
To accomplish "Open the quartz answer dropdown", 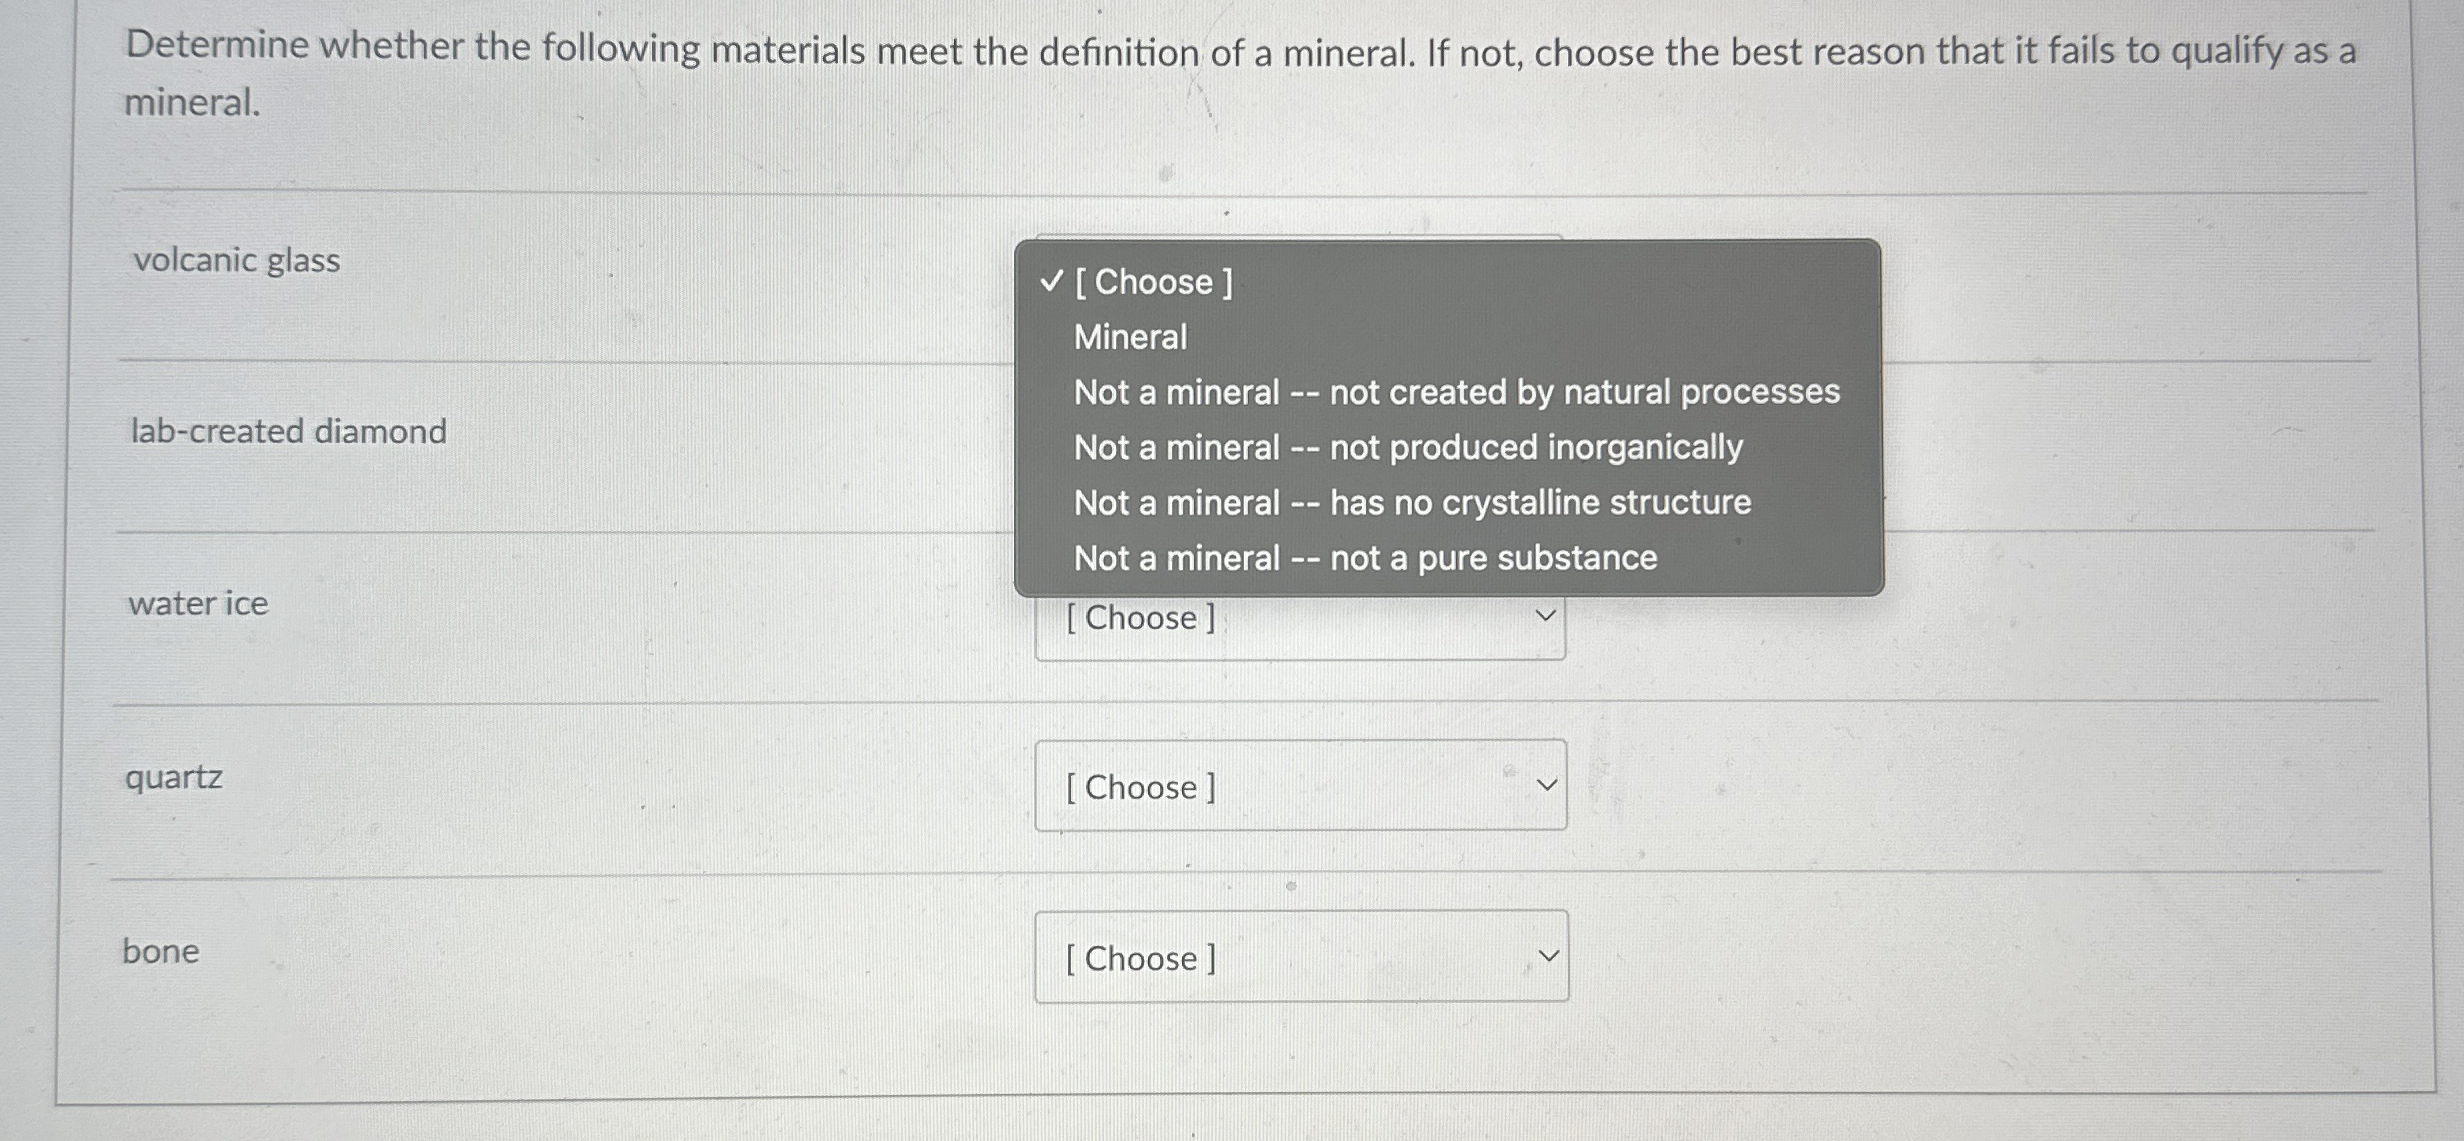I will click(1300, 787).
